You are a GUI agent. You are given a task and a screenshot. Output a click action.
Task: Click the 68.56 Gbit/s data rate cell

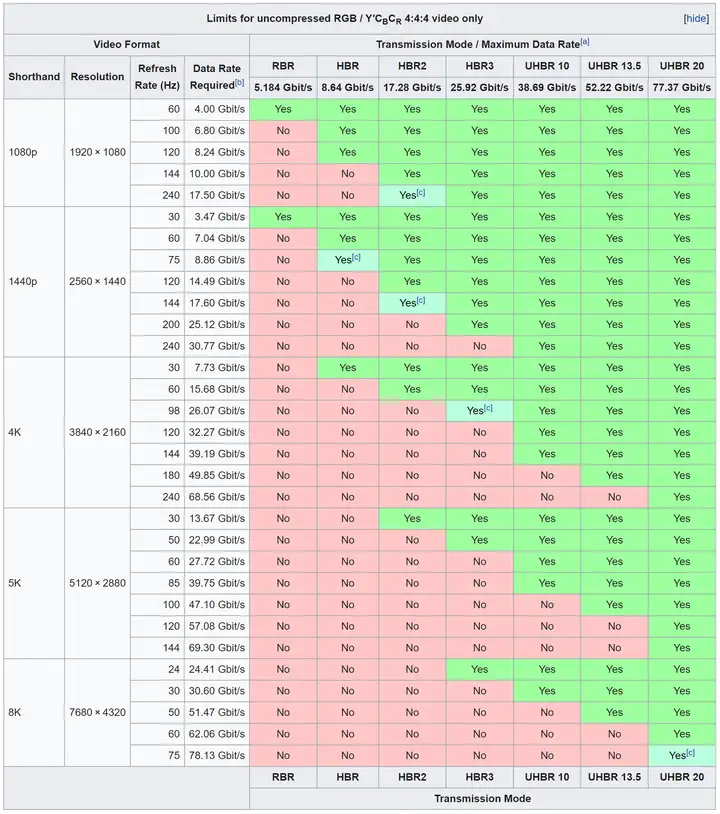[x=217, y=497]
